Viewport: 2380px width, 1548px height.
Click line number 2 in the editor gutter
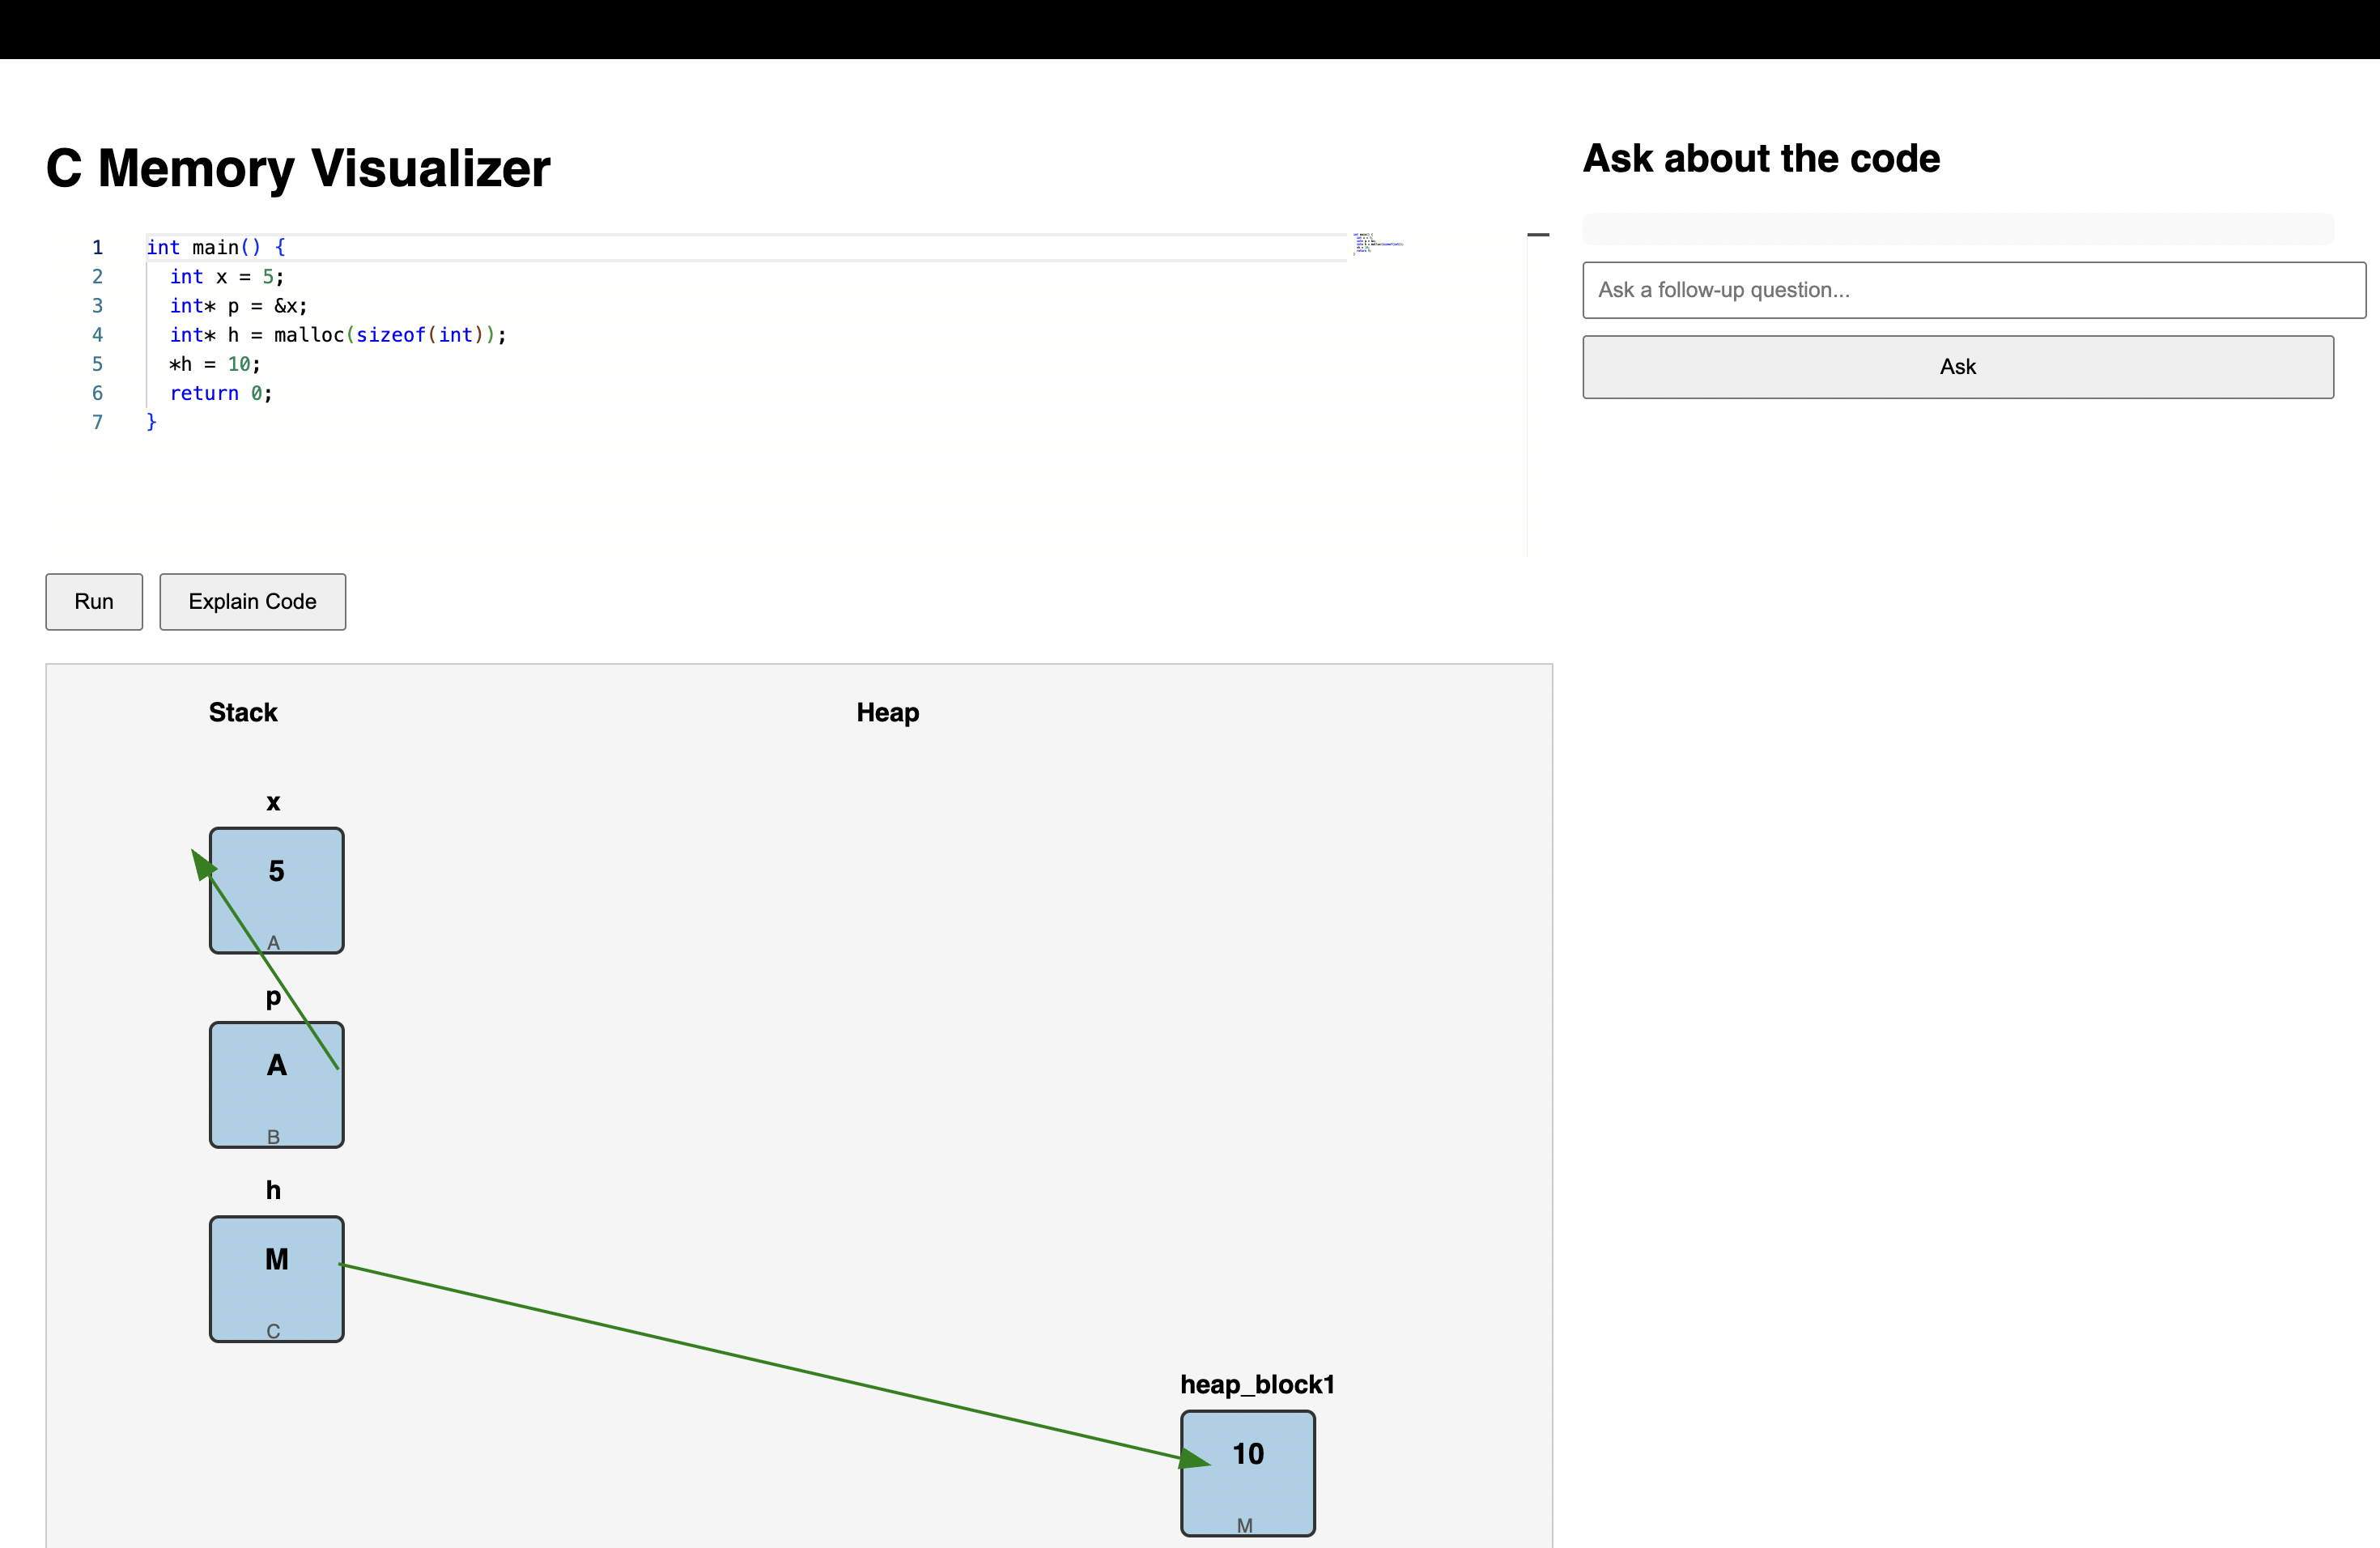pyautogui.click(x=97, y=277)
